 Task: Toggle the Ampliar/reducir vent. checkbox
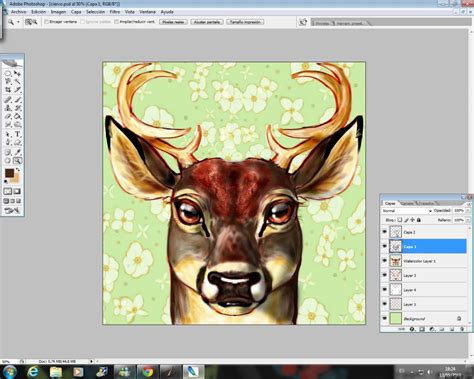[x=116, y=22]
